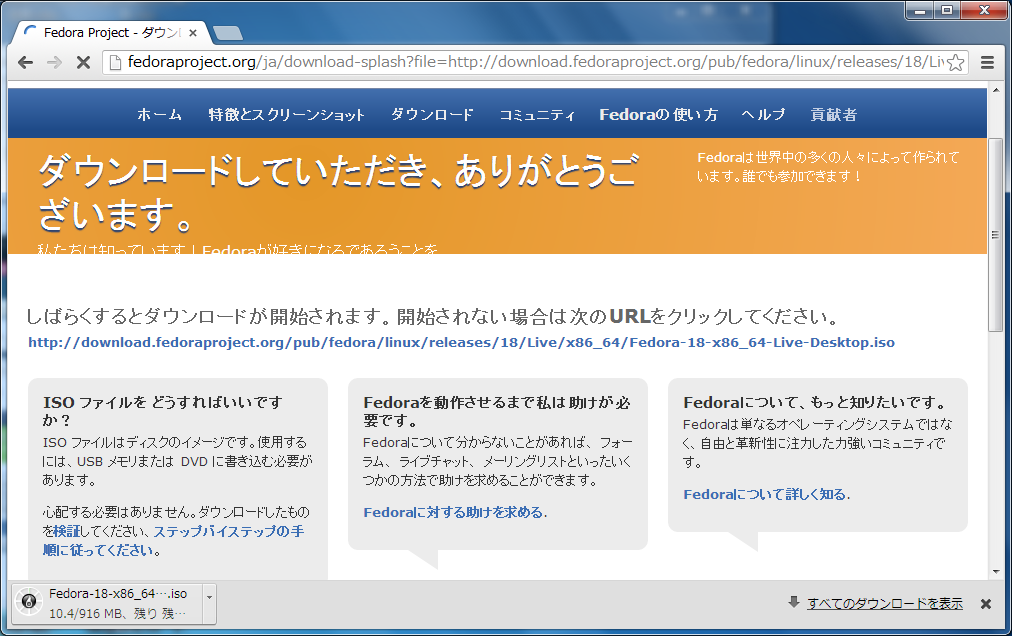Click the download progress disc icon

click(x=28, y=602)
